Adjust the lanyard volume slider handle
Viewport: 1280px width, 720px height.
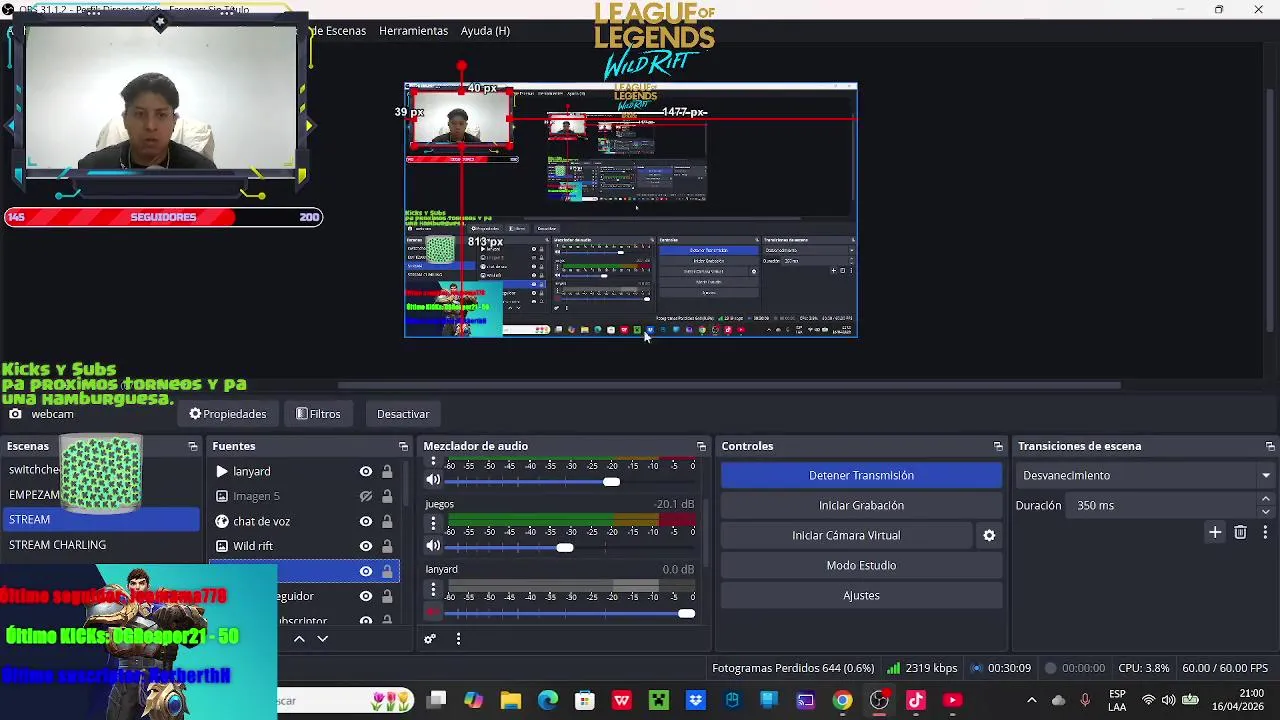coord(686,613)
